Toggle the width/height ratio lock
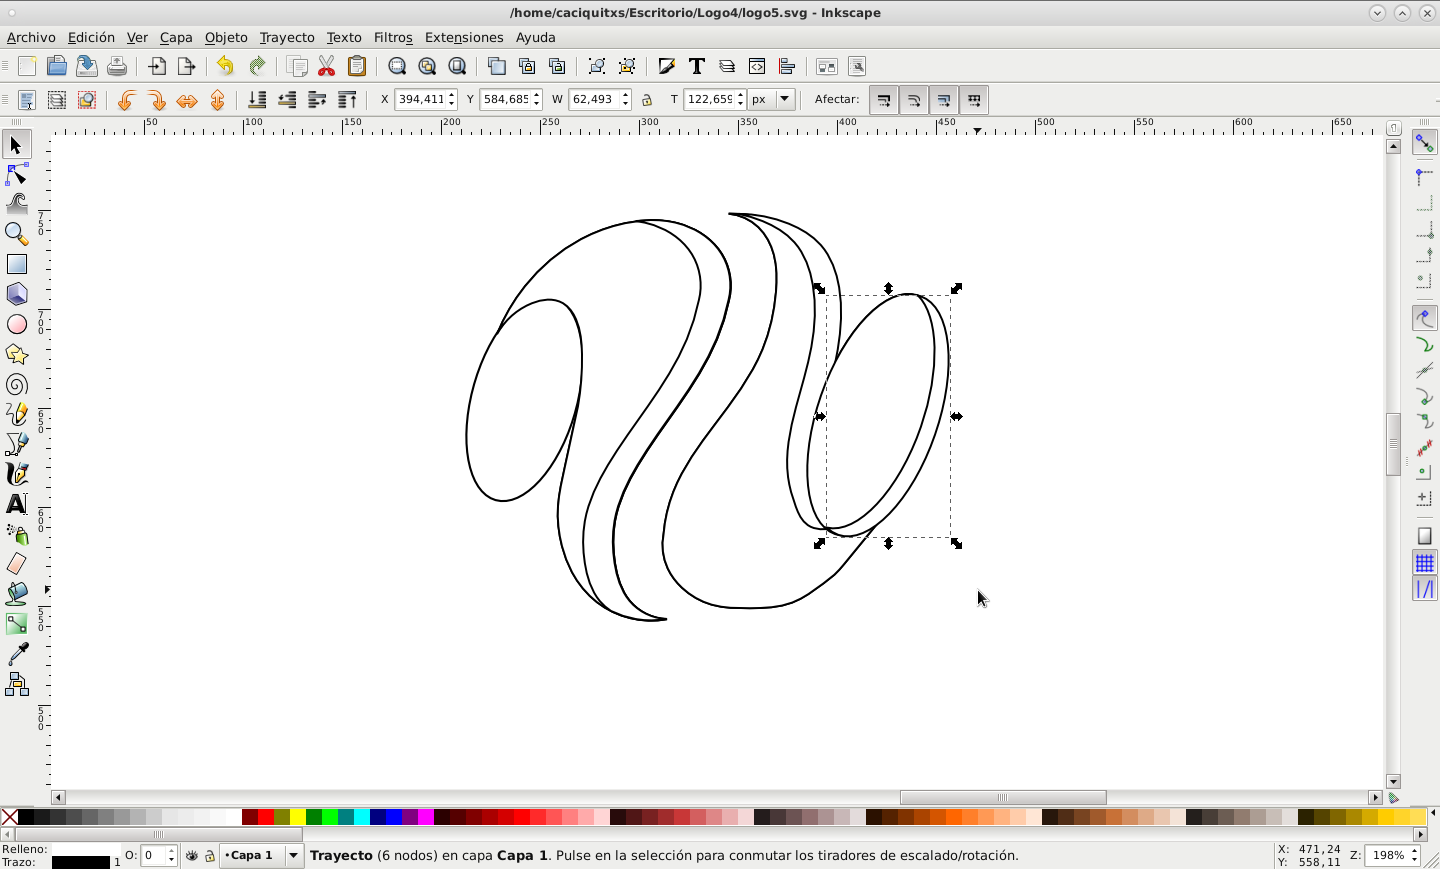Screen dimensions: 1440x869 (647, 100)
